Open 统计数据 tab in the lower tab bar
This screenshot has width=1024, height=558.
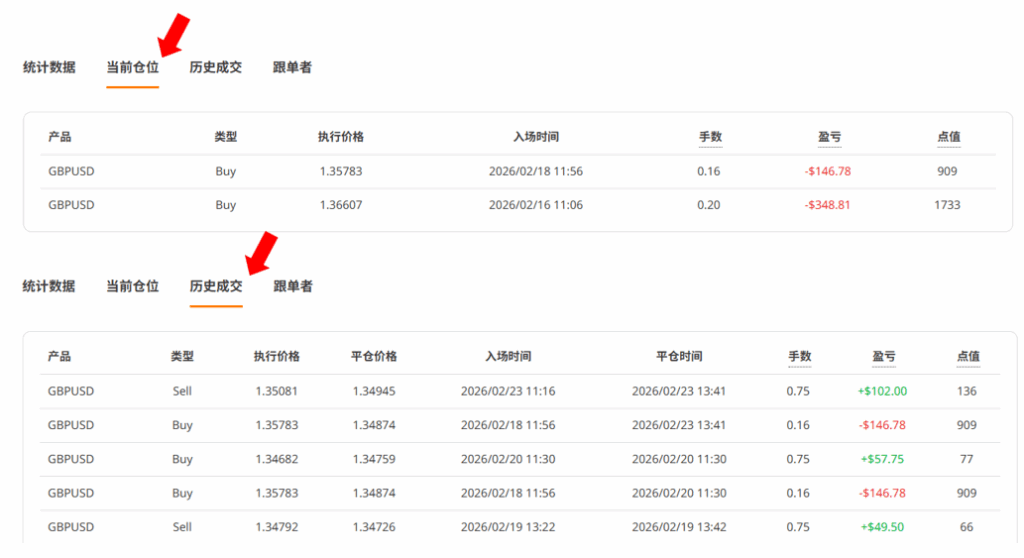(x=49, y=286)
